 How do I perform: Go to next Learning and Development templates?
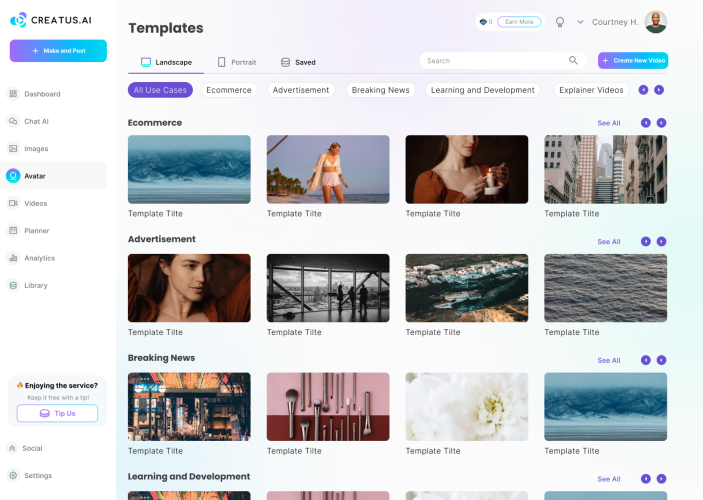[x=661, y=478]
